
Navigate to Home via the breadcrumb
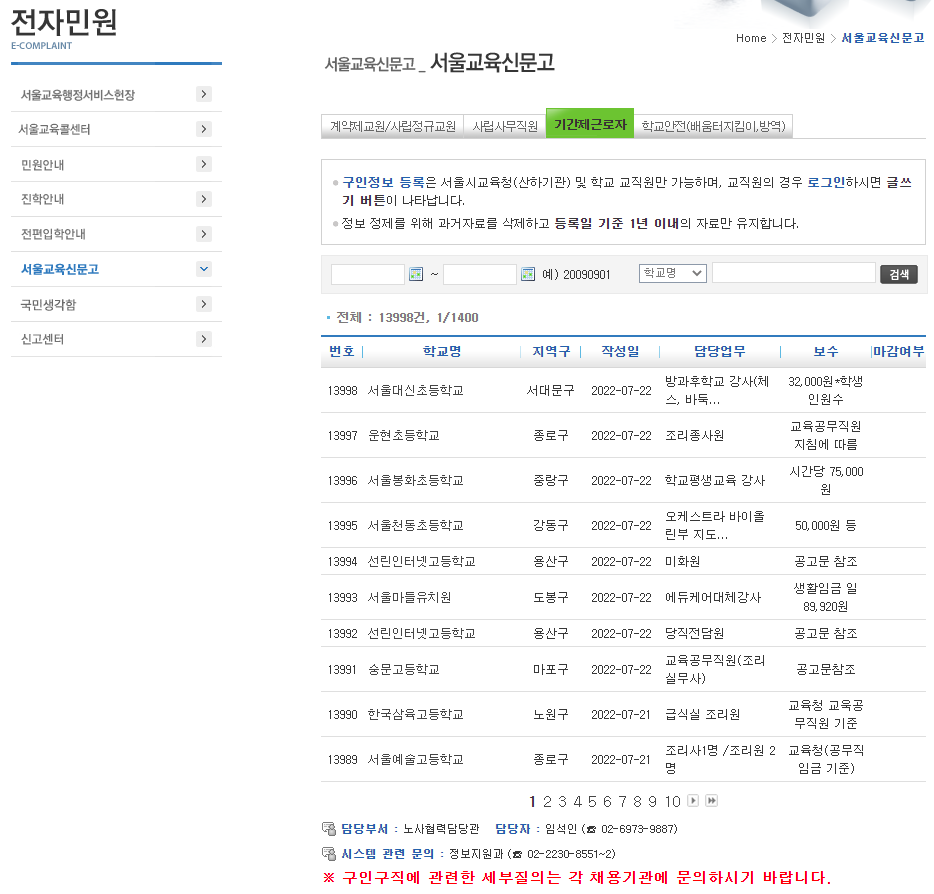pyautogui.click(x=750, y=38)
